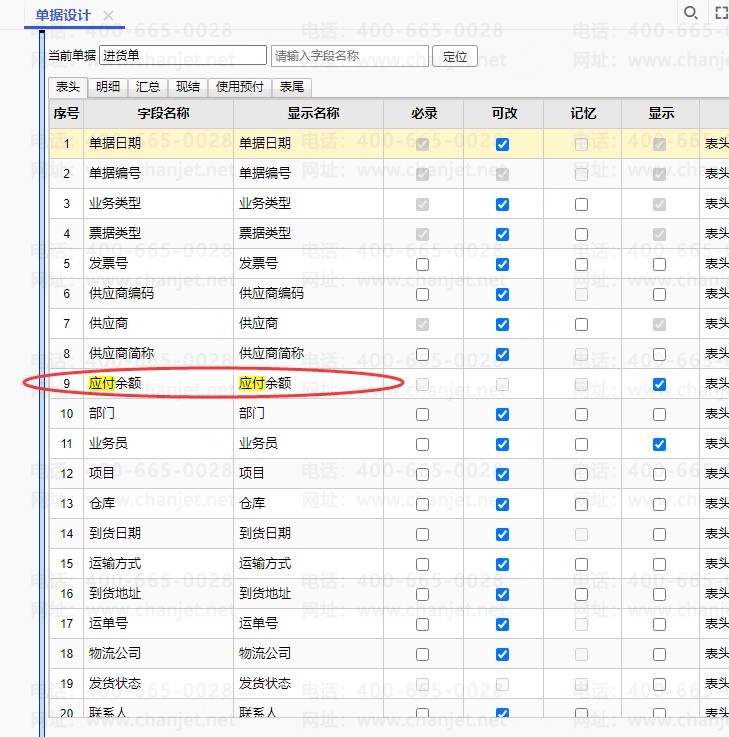Click the 记忆 column header

(x=582, y=113)
